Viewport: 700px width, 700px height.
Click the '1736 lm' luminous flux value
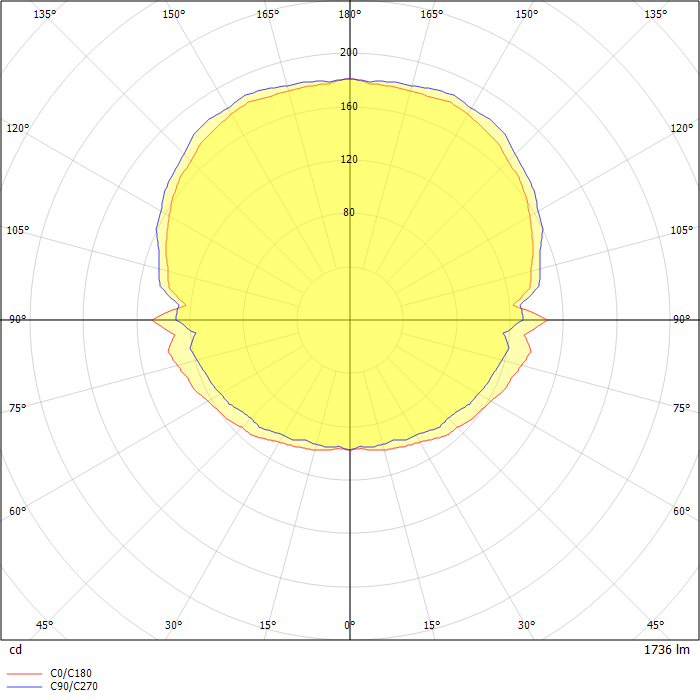[667, 650]
